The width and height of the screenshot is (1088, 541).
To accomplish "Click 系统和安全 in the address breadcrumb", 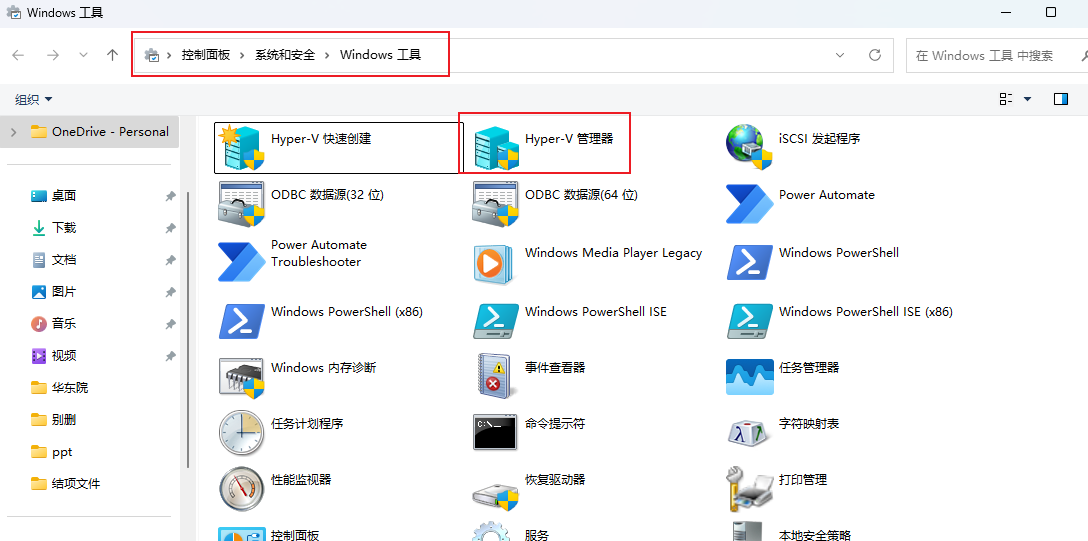I will point(284,55).
